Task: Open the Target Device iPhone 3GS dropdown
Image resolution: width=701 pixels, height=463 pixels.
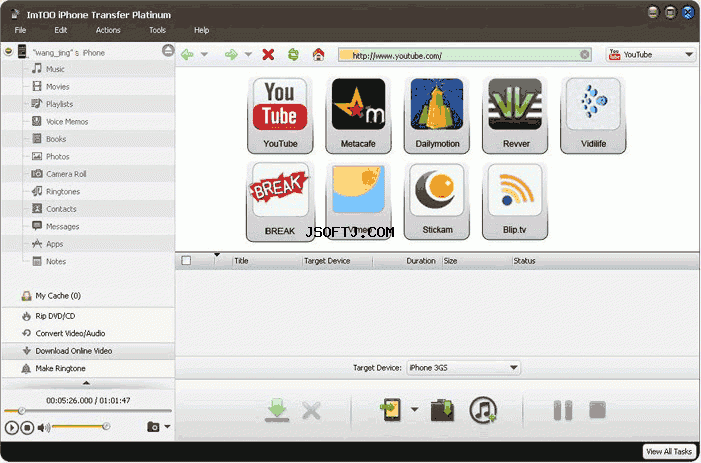Action: (x=463, y=368)
